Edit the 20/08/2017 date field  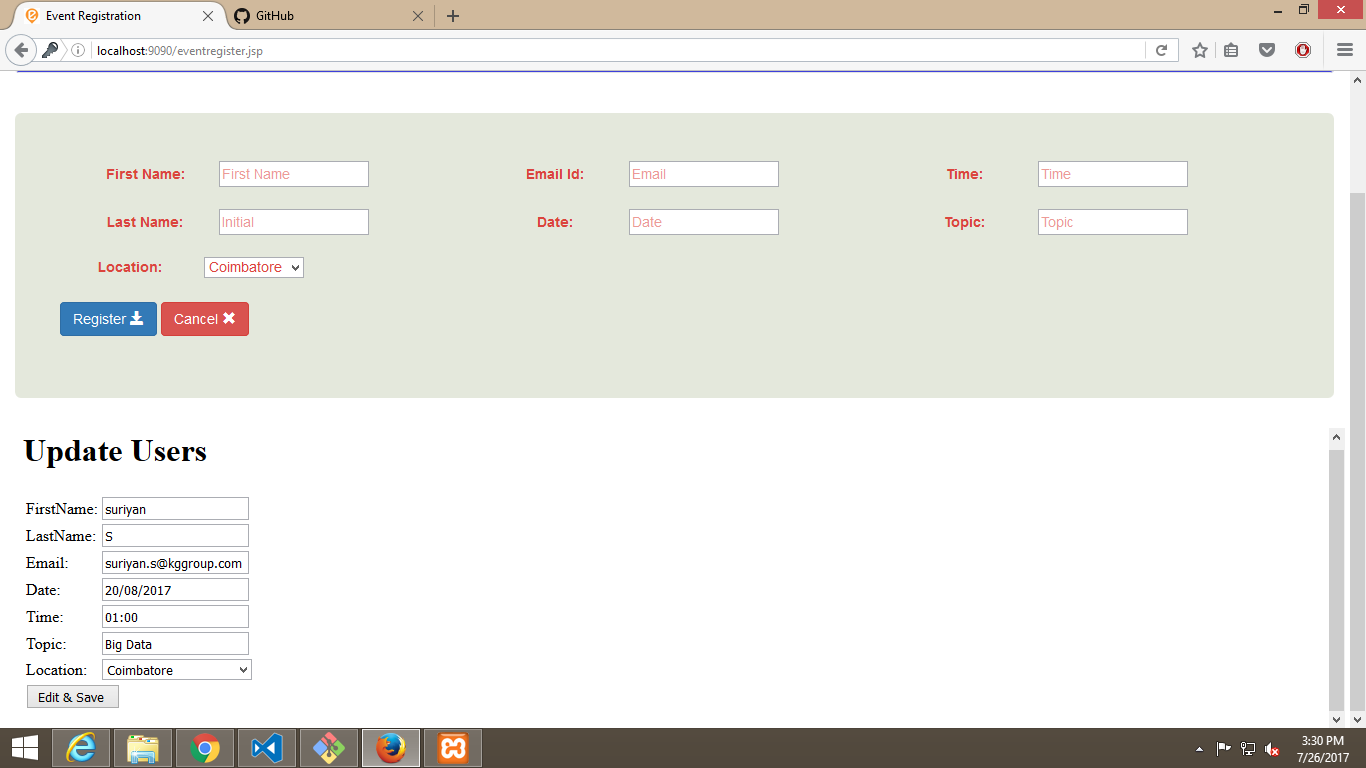click(175, 590)
